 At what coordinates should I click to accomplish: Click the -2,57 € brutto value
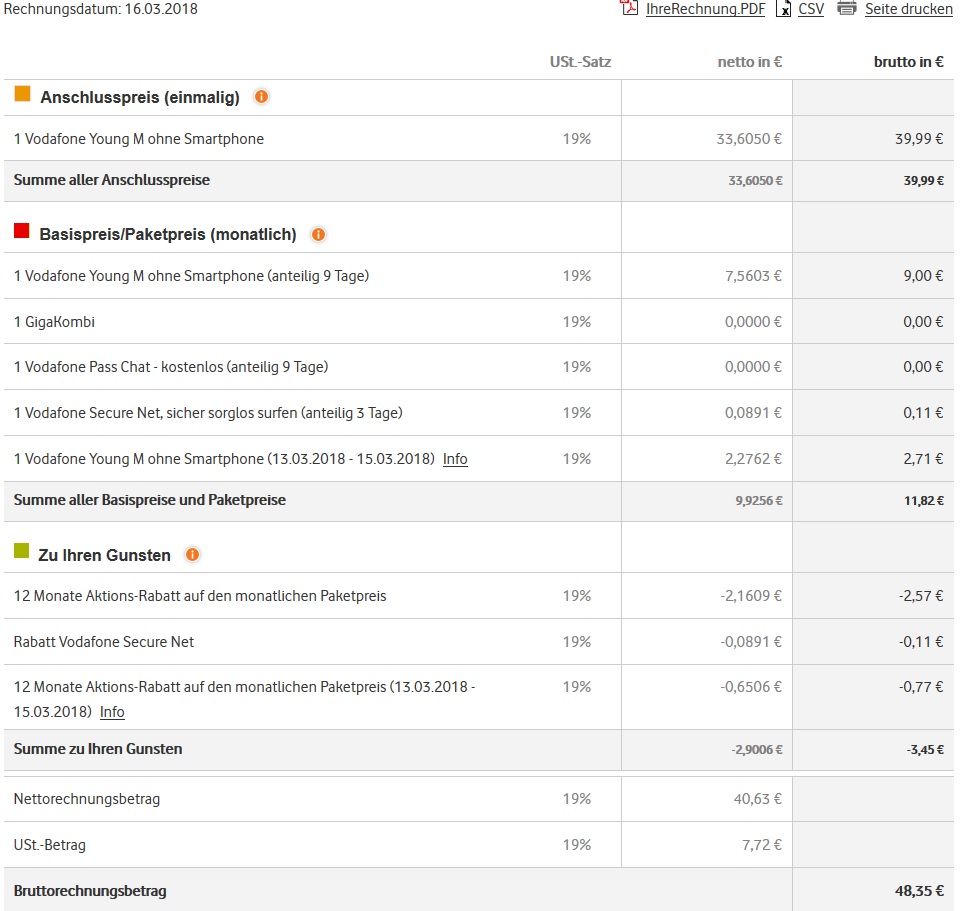[921, 596]
